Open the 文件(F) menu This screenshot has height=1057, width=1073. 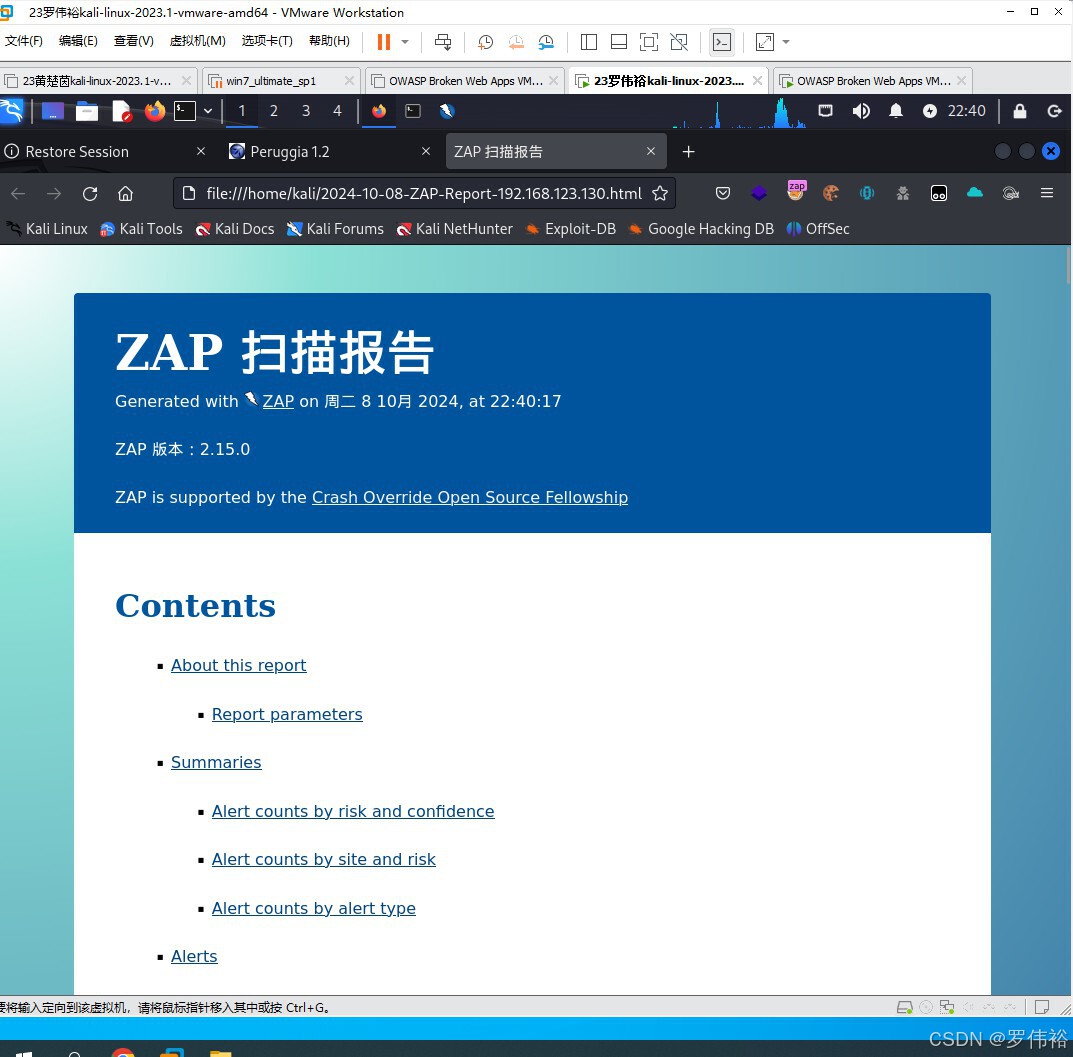point(23,41)
